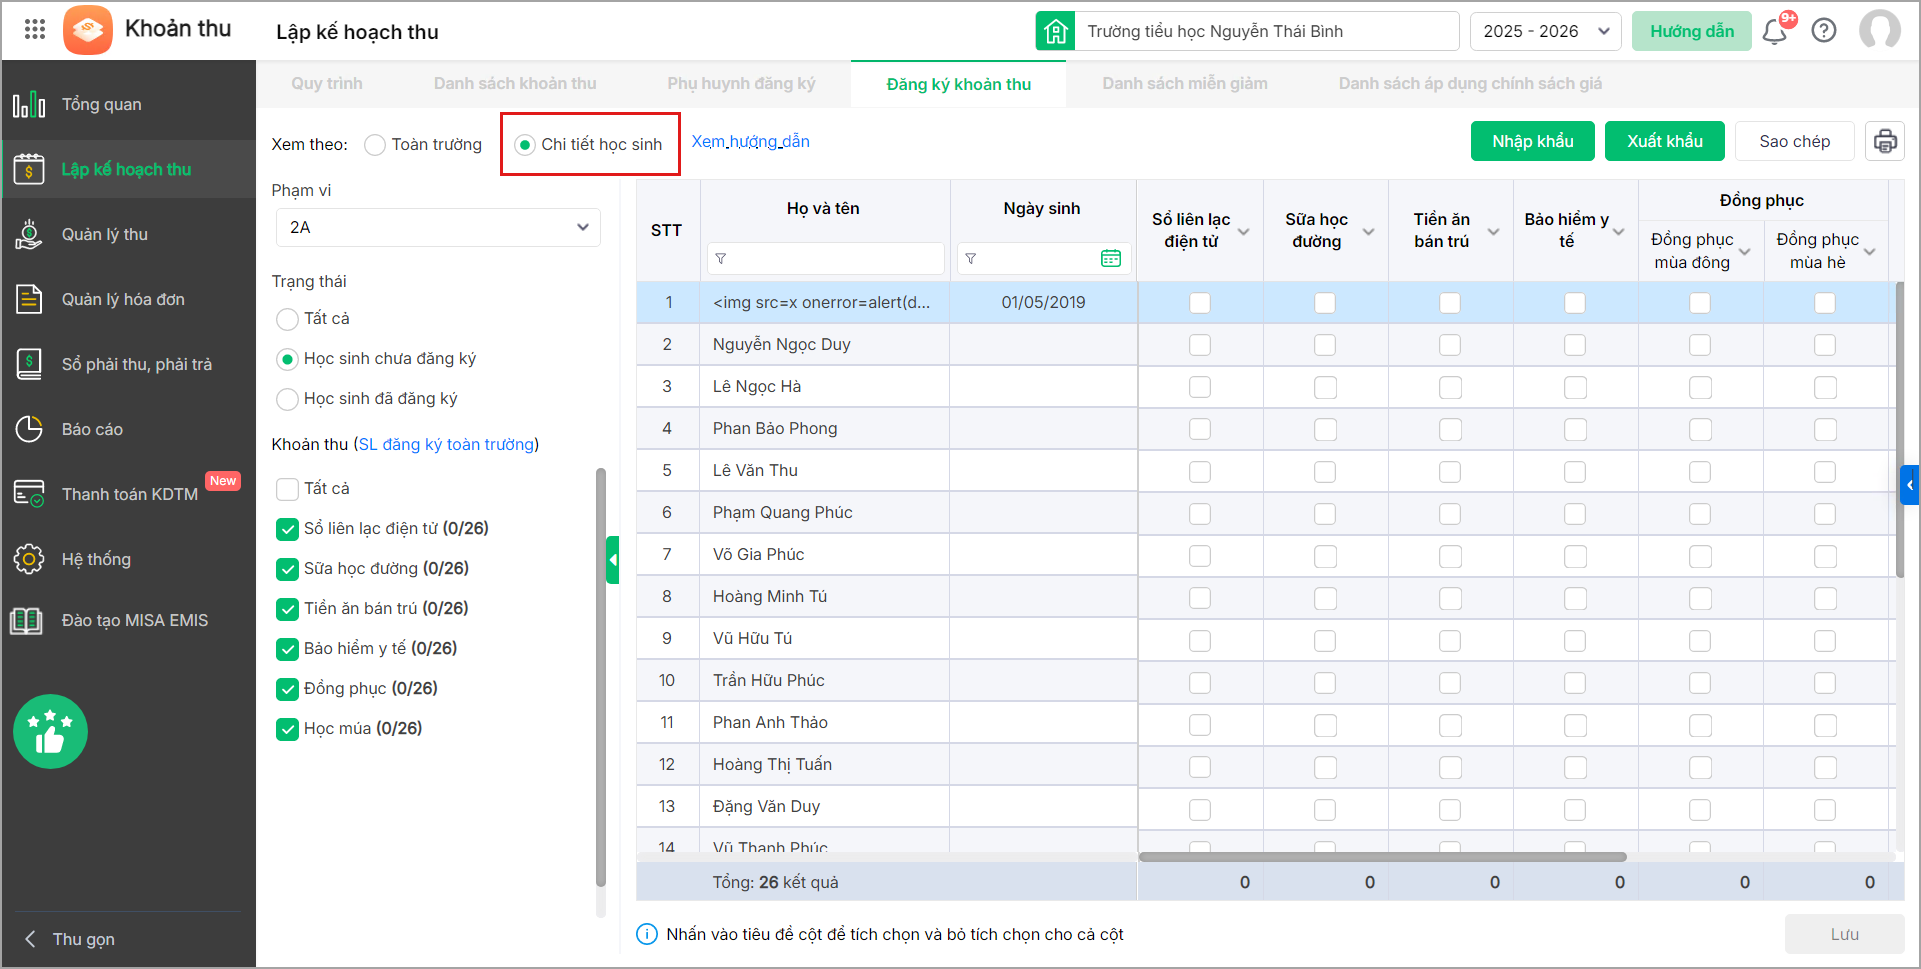Click the Quản lý hóa đơn document icon
The height and width of the screenshot is (969, 1921).
click(x=29, y=299)
